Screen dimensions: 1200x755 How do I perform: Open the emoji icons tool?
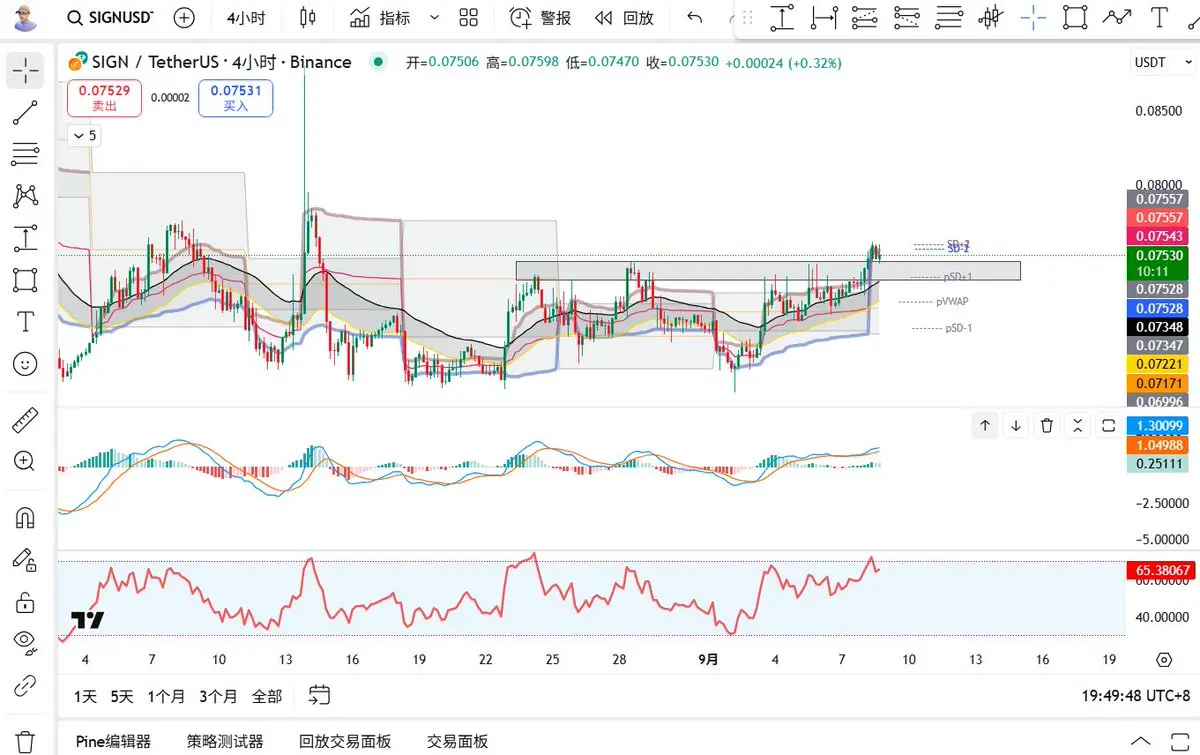click(26, 364)
